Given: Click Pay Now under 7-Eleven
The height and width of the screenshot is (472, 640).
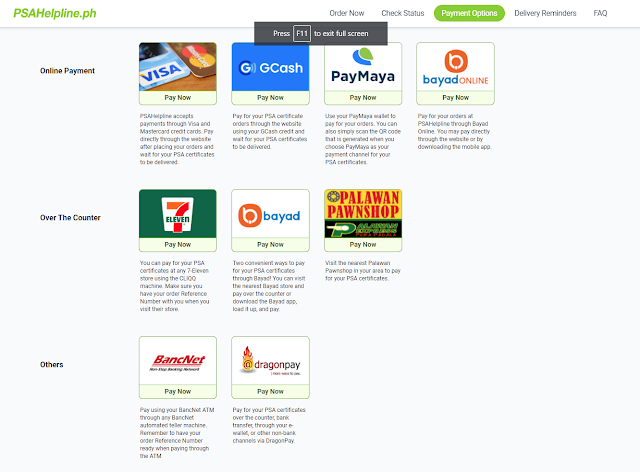Looking at the screenshot, I should [x=178, y=245].
